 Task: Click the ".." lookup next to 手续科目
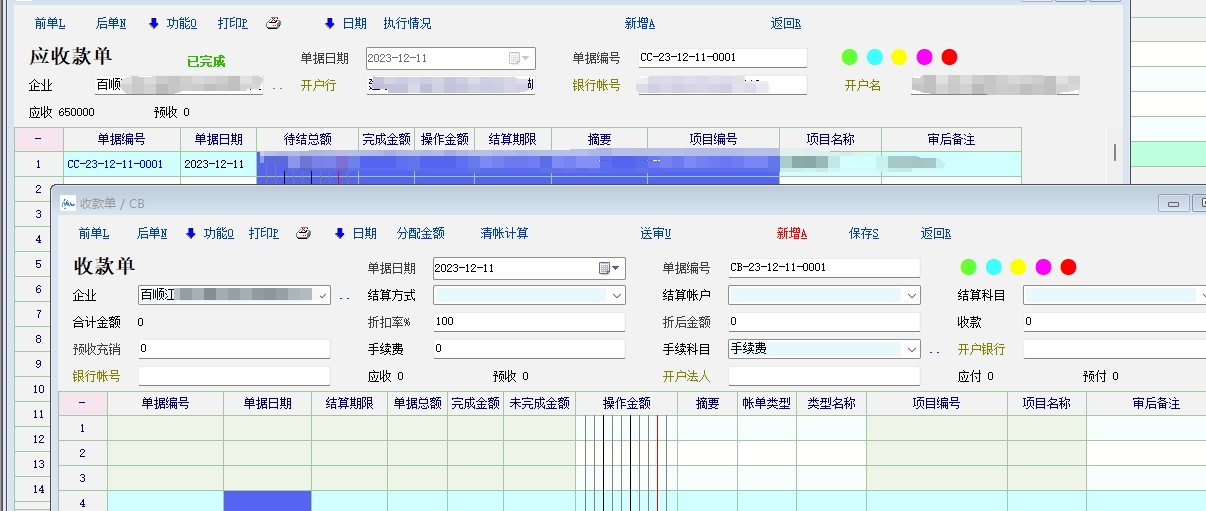(x=934, y=350)
